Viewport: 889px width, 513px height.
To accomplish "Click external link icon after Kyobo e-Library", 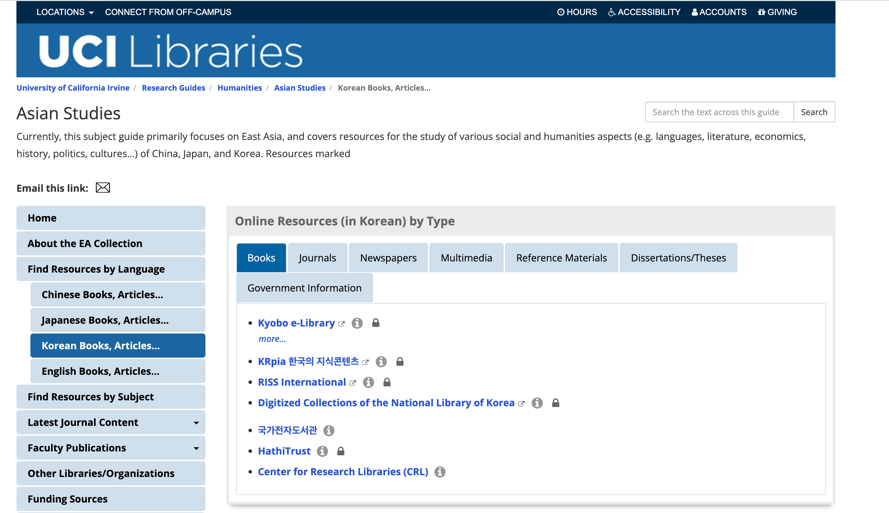I will coord(341,324).
